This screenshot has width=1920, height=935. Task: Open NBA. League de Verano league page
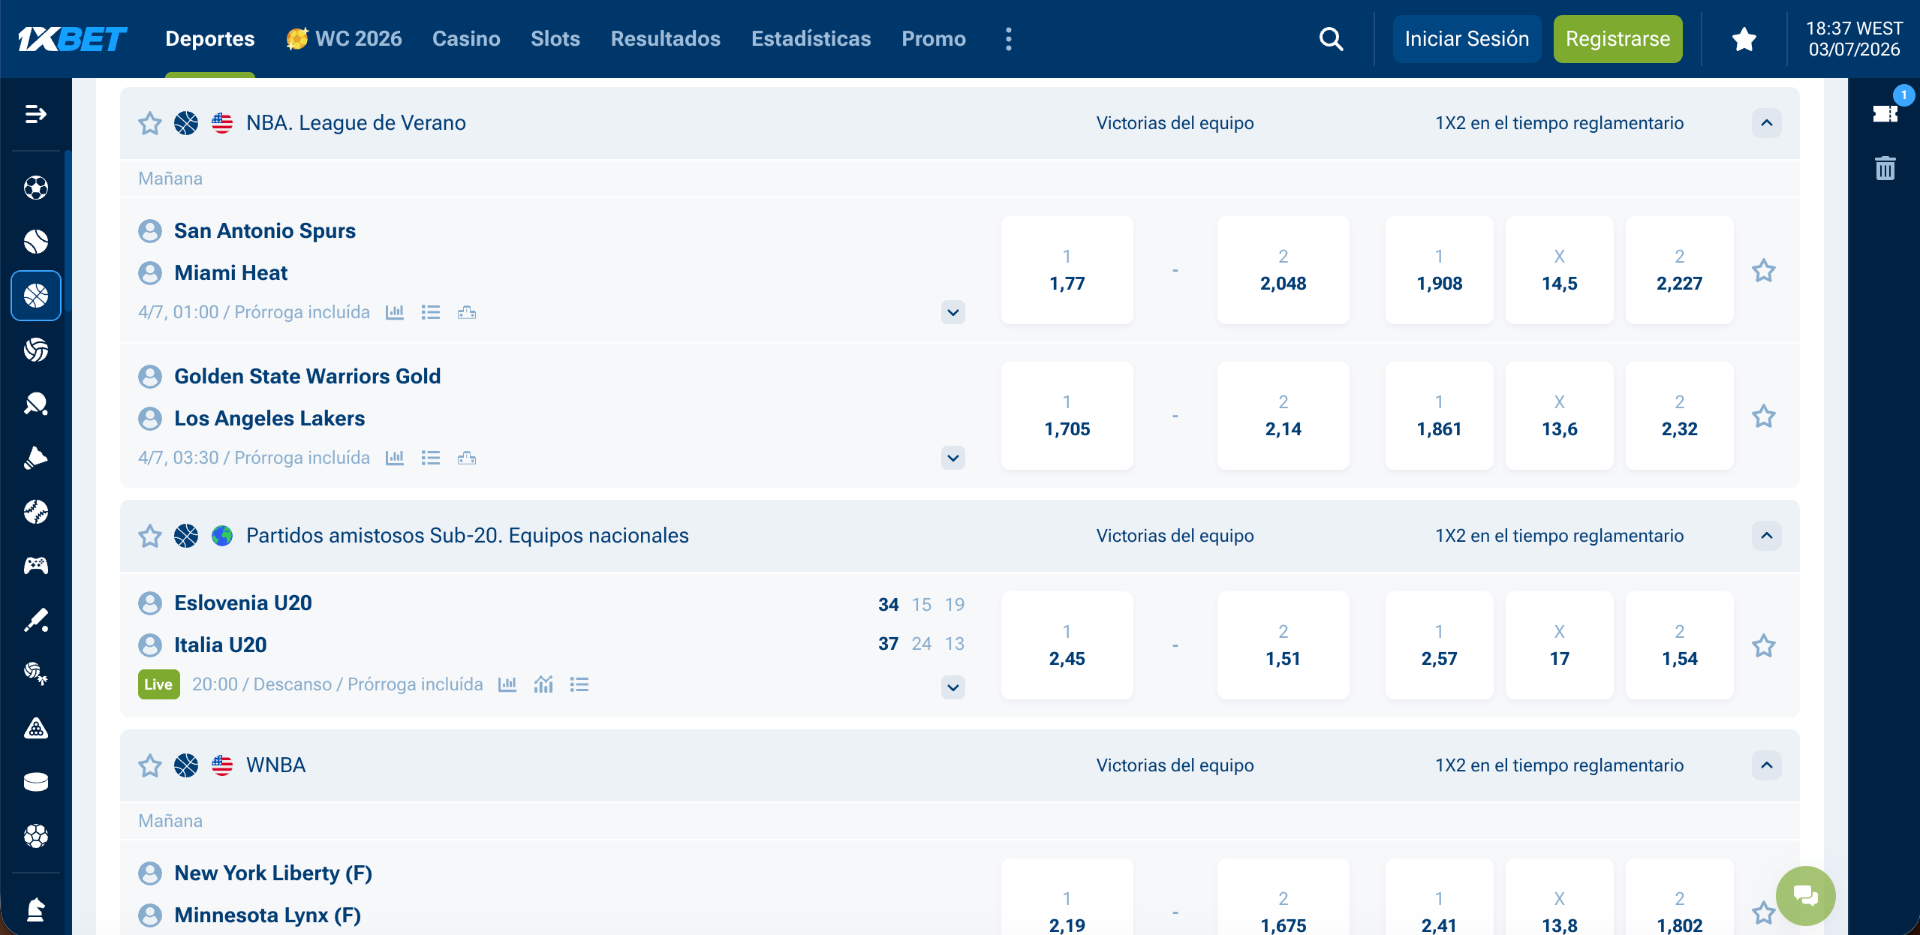[356, 123]
